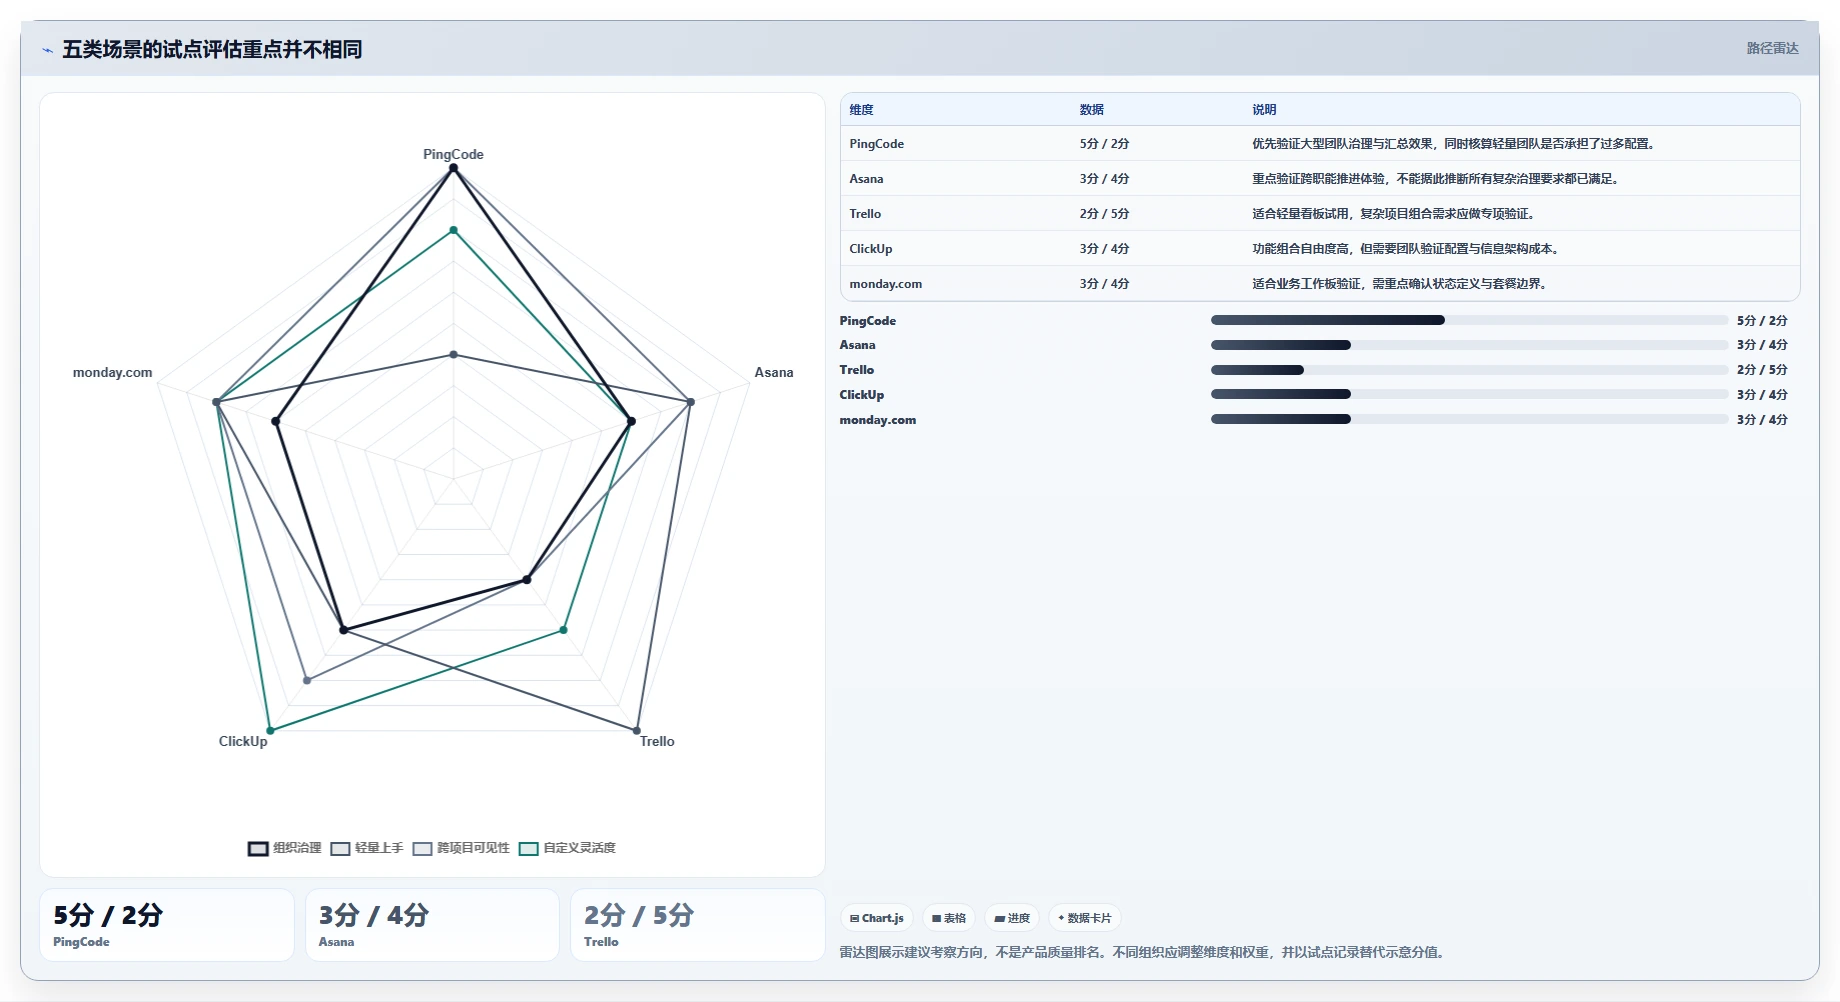Click the Asana axis label on radar

(x=774, y=372)
